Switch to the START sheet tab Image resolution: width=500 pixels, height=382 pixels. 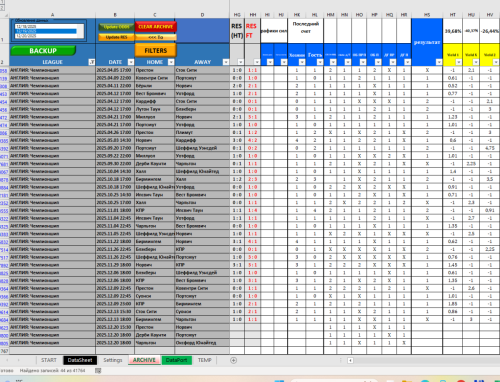tap(49, 360)
